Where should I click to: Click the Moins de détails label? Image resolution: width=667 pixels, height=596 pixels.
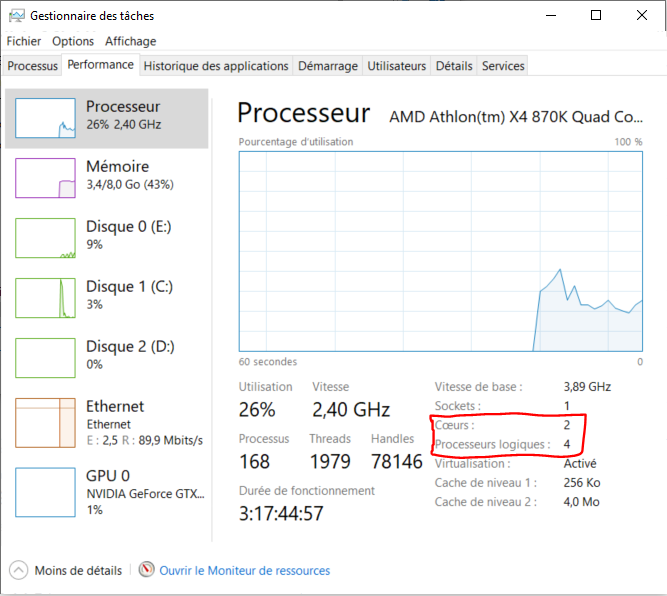point(78,570)
